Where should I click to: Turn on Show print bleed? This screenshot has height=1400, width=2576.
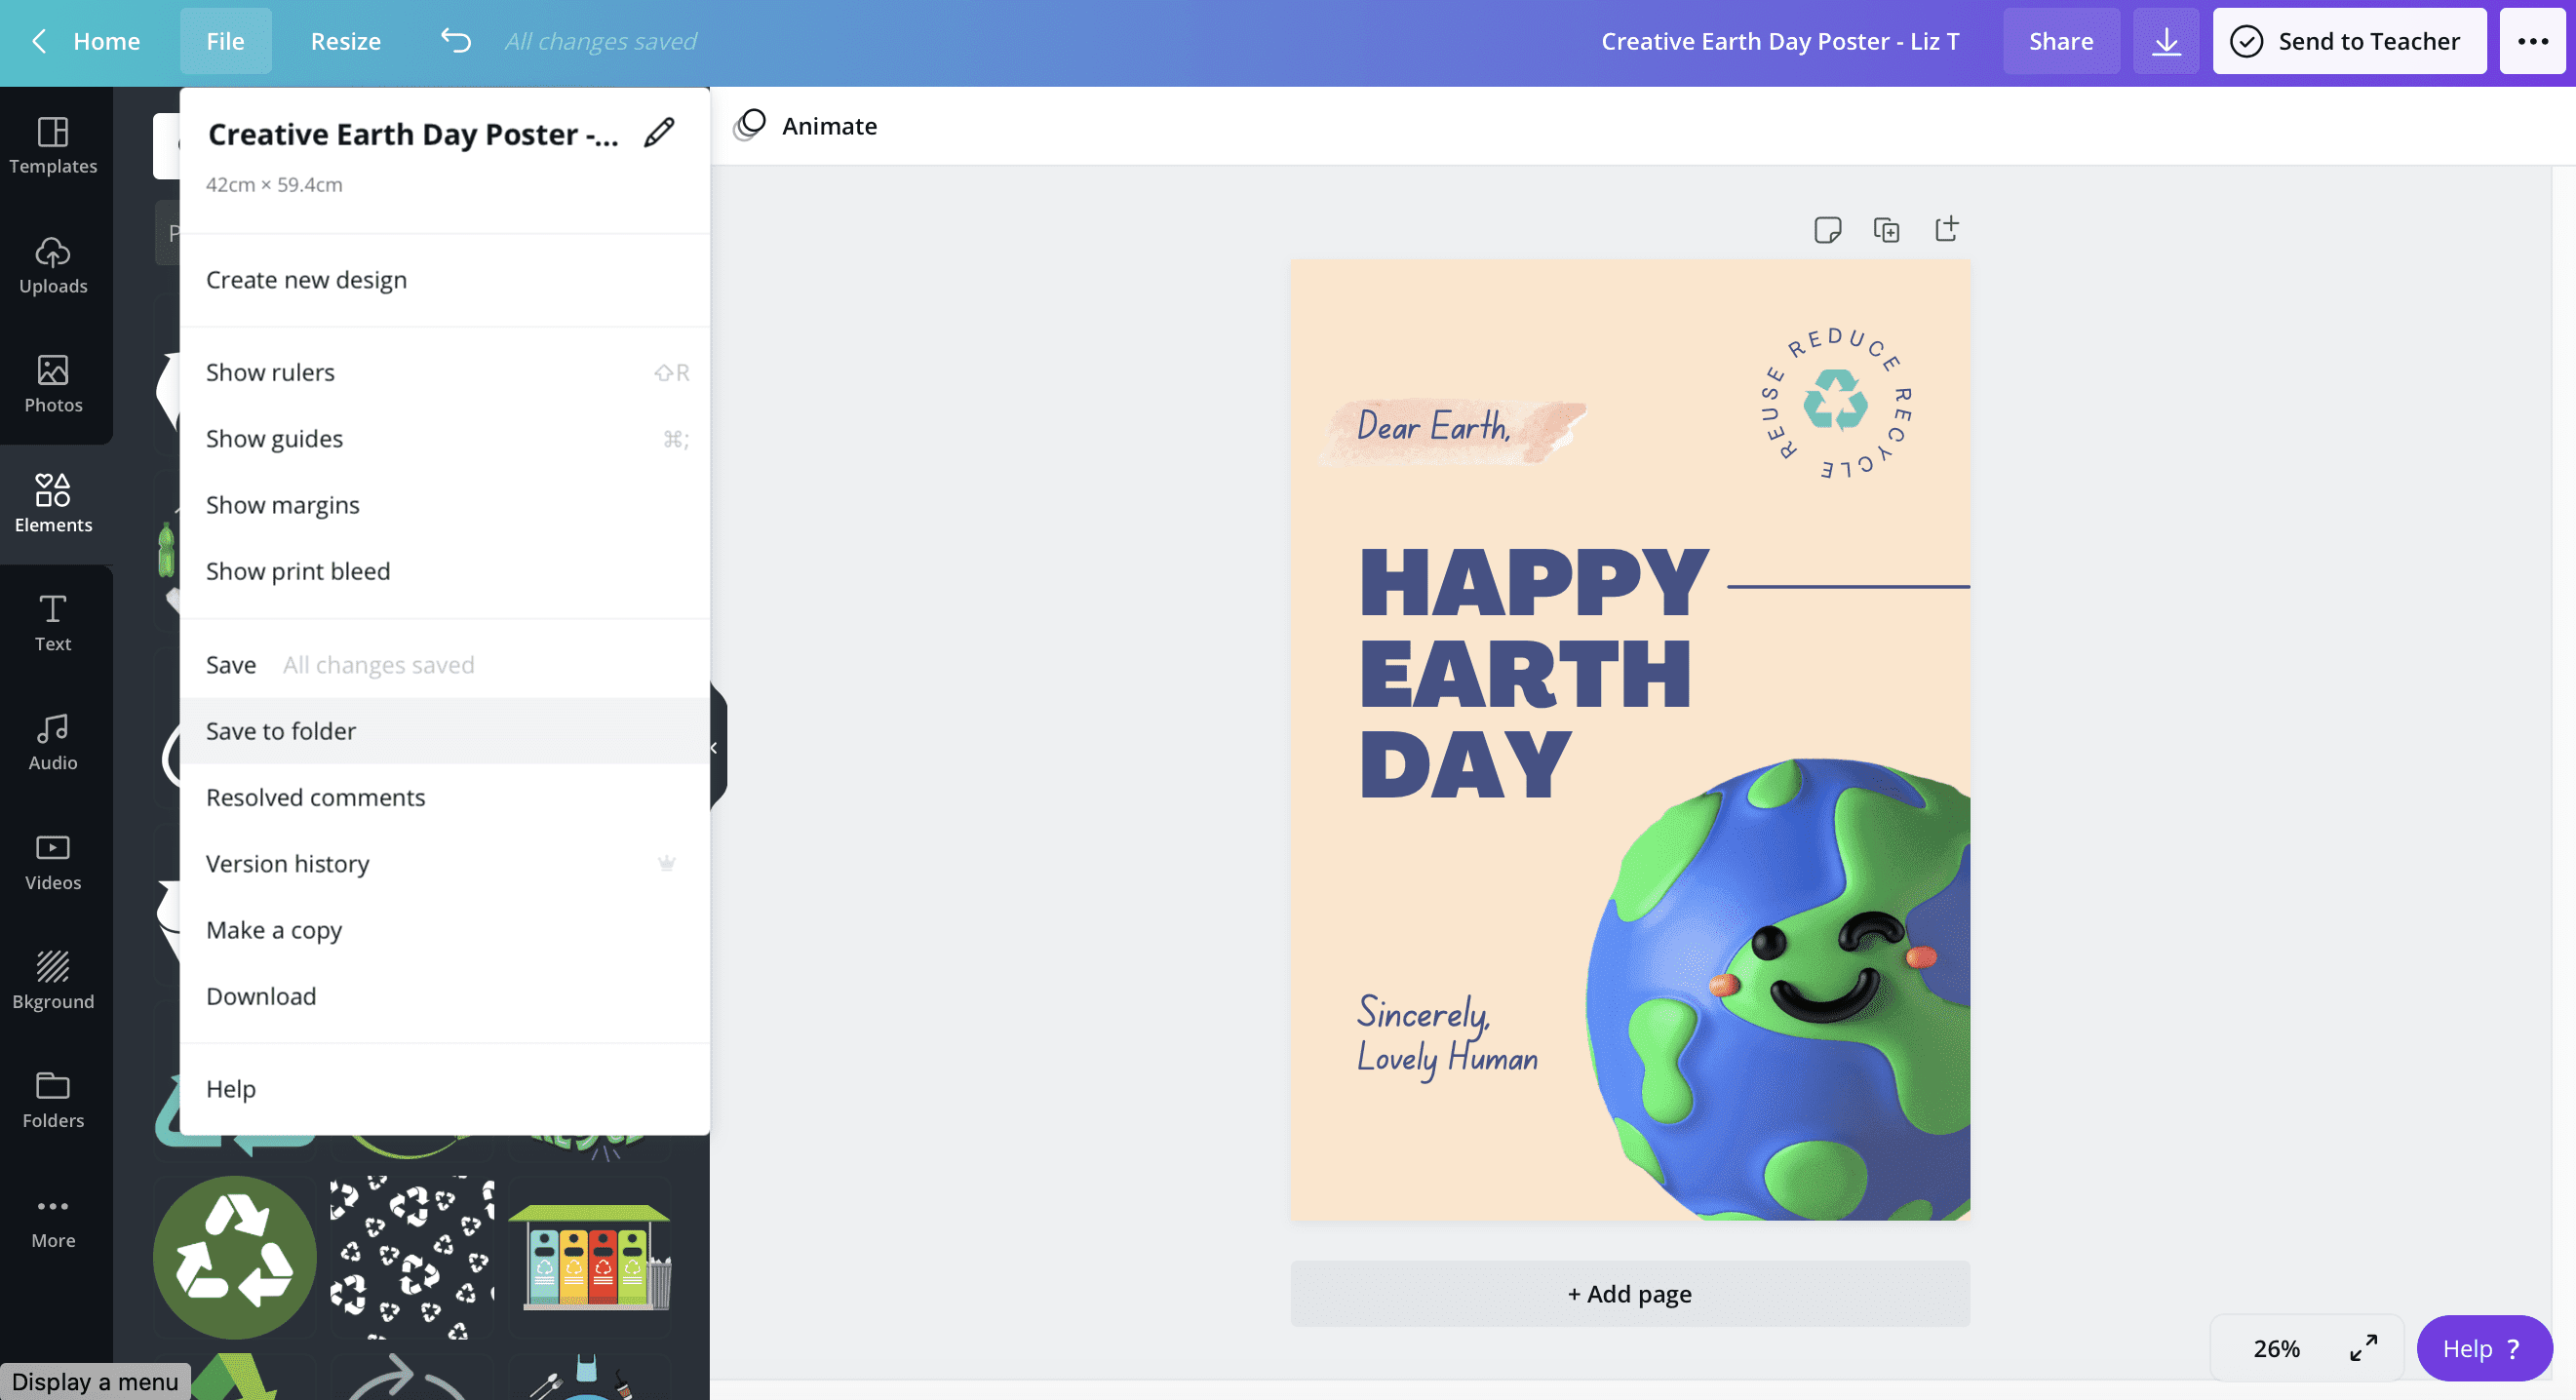[x=298, y=570]
